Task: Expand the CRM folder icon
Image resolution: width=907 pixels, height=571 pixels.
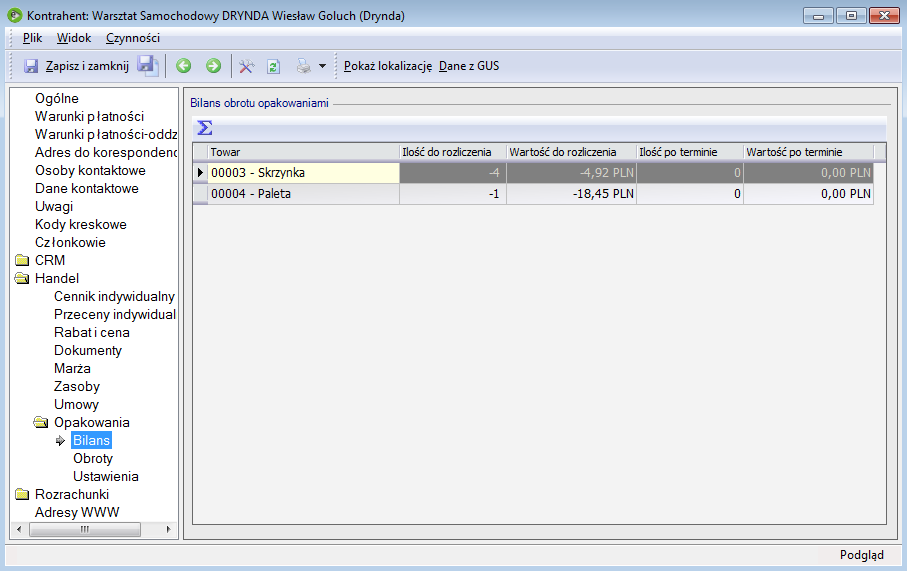Action: 22,260
